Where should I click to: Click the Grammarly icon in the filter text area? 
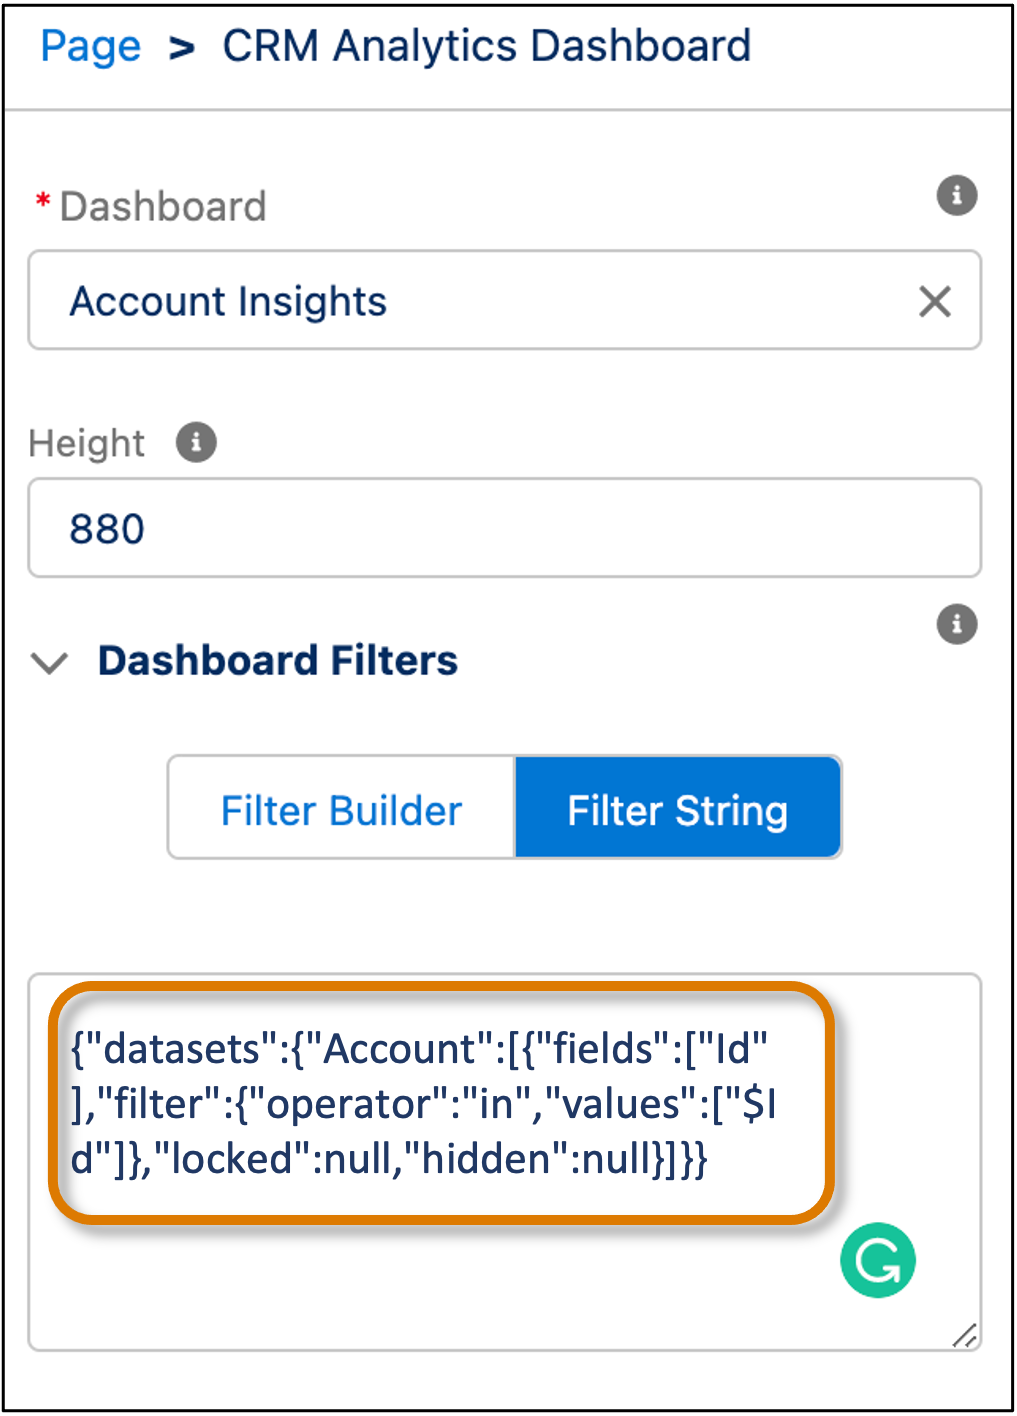pos(877,1260)
